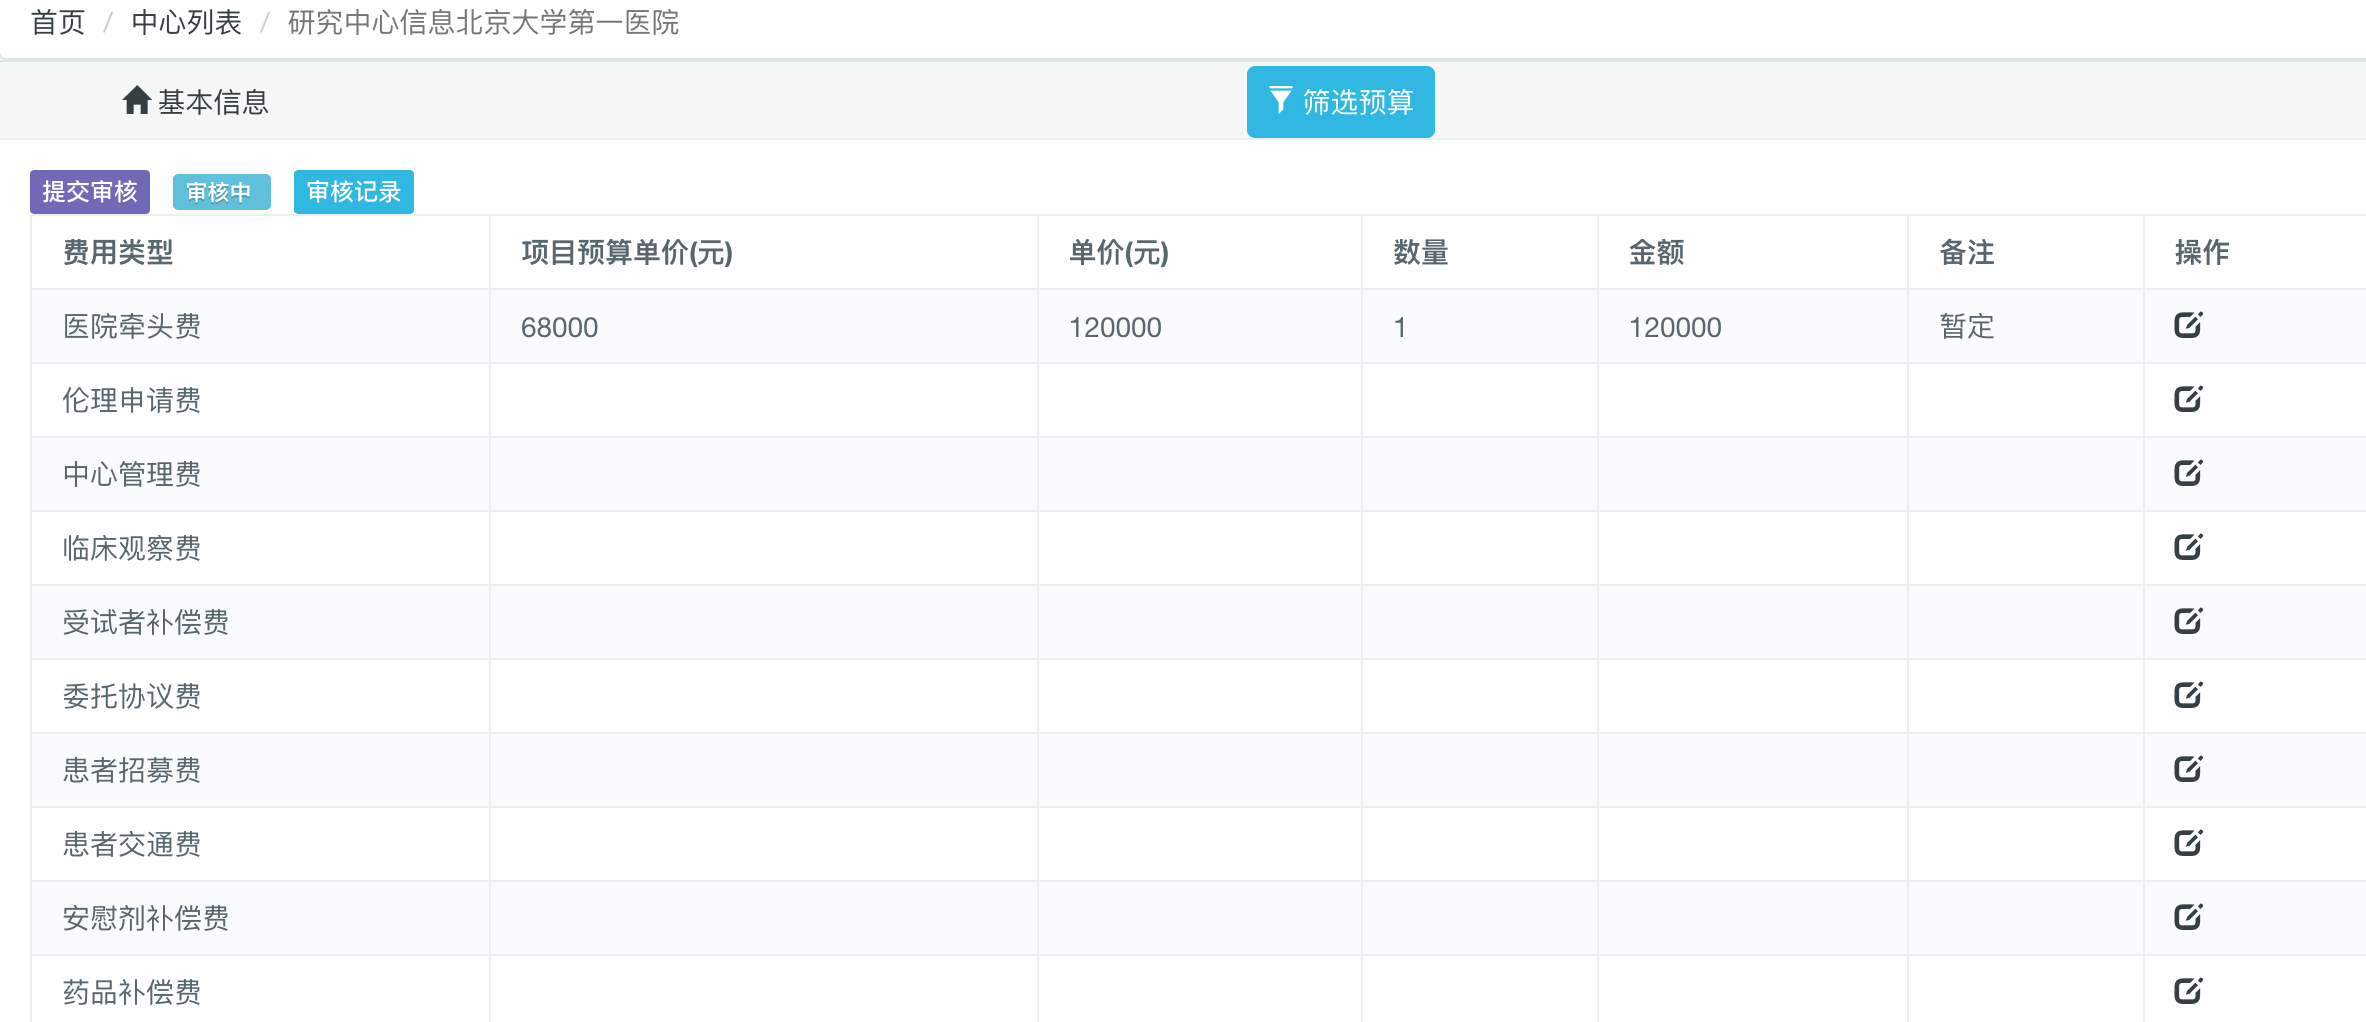Edit the 中心管理费 row

click(2188, 473)
